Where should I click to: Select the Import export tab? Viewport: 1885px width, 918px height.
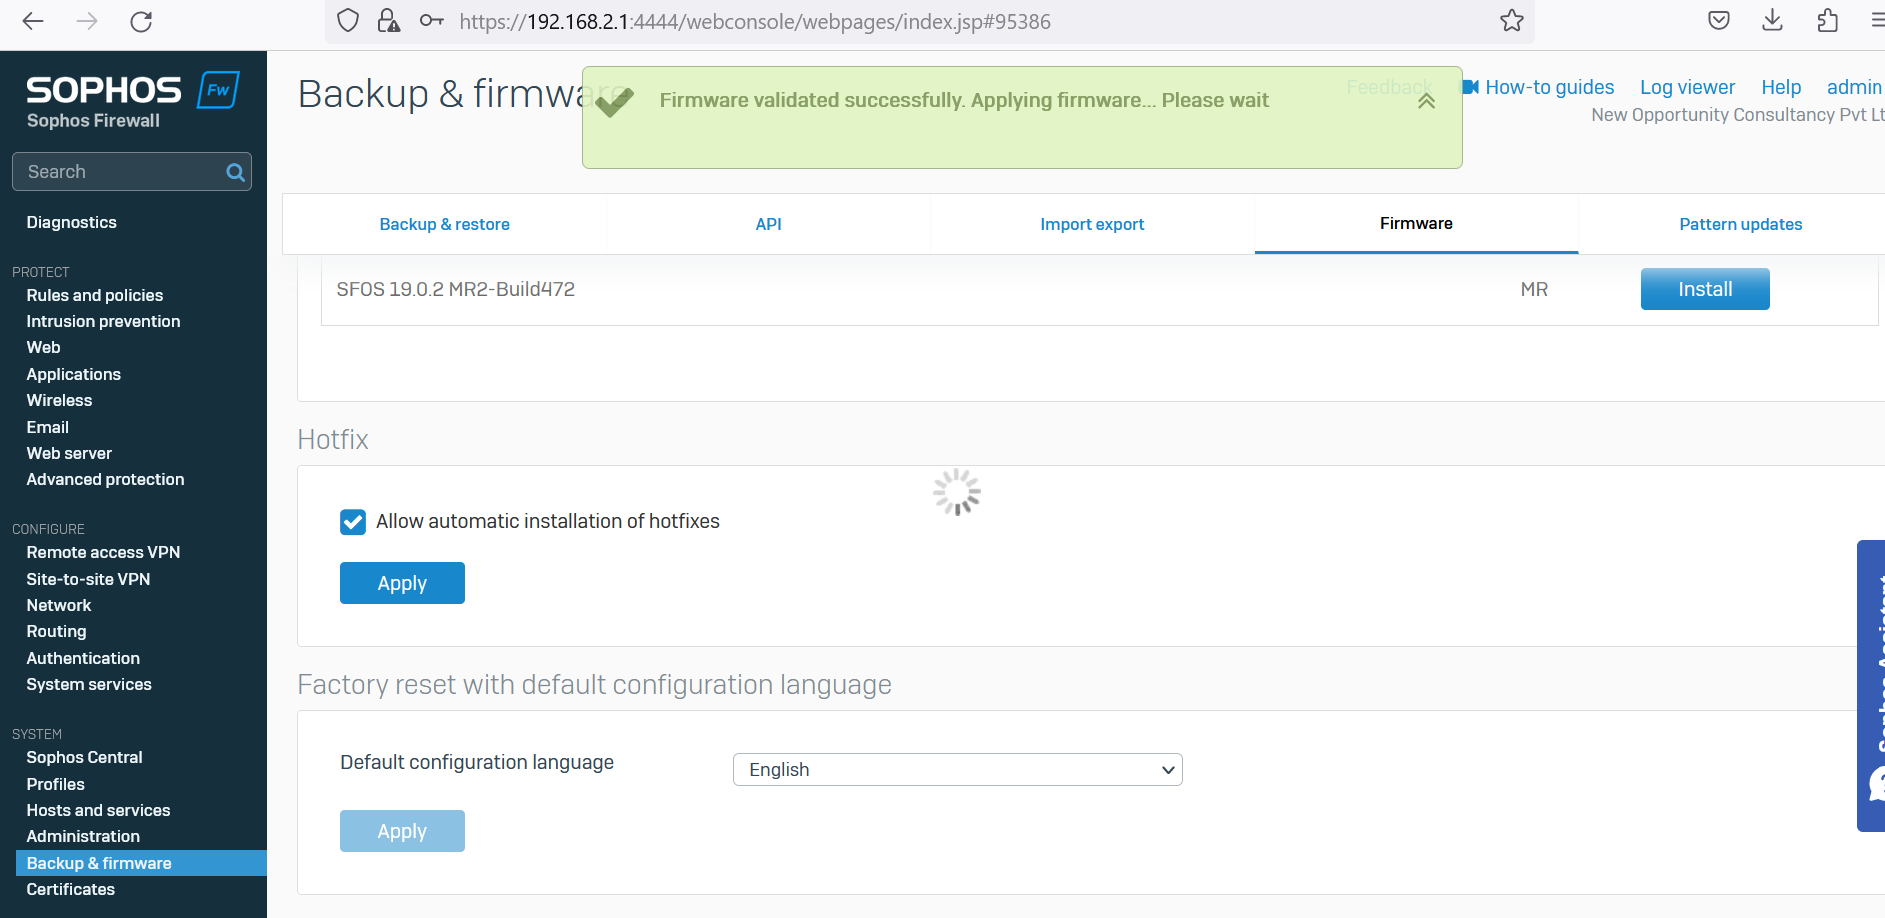[1092, 224]
